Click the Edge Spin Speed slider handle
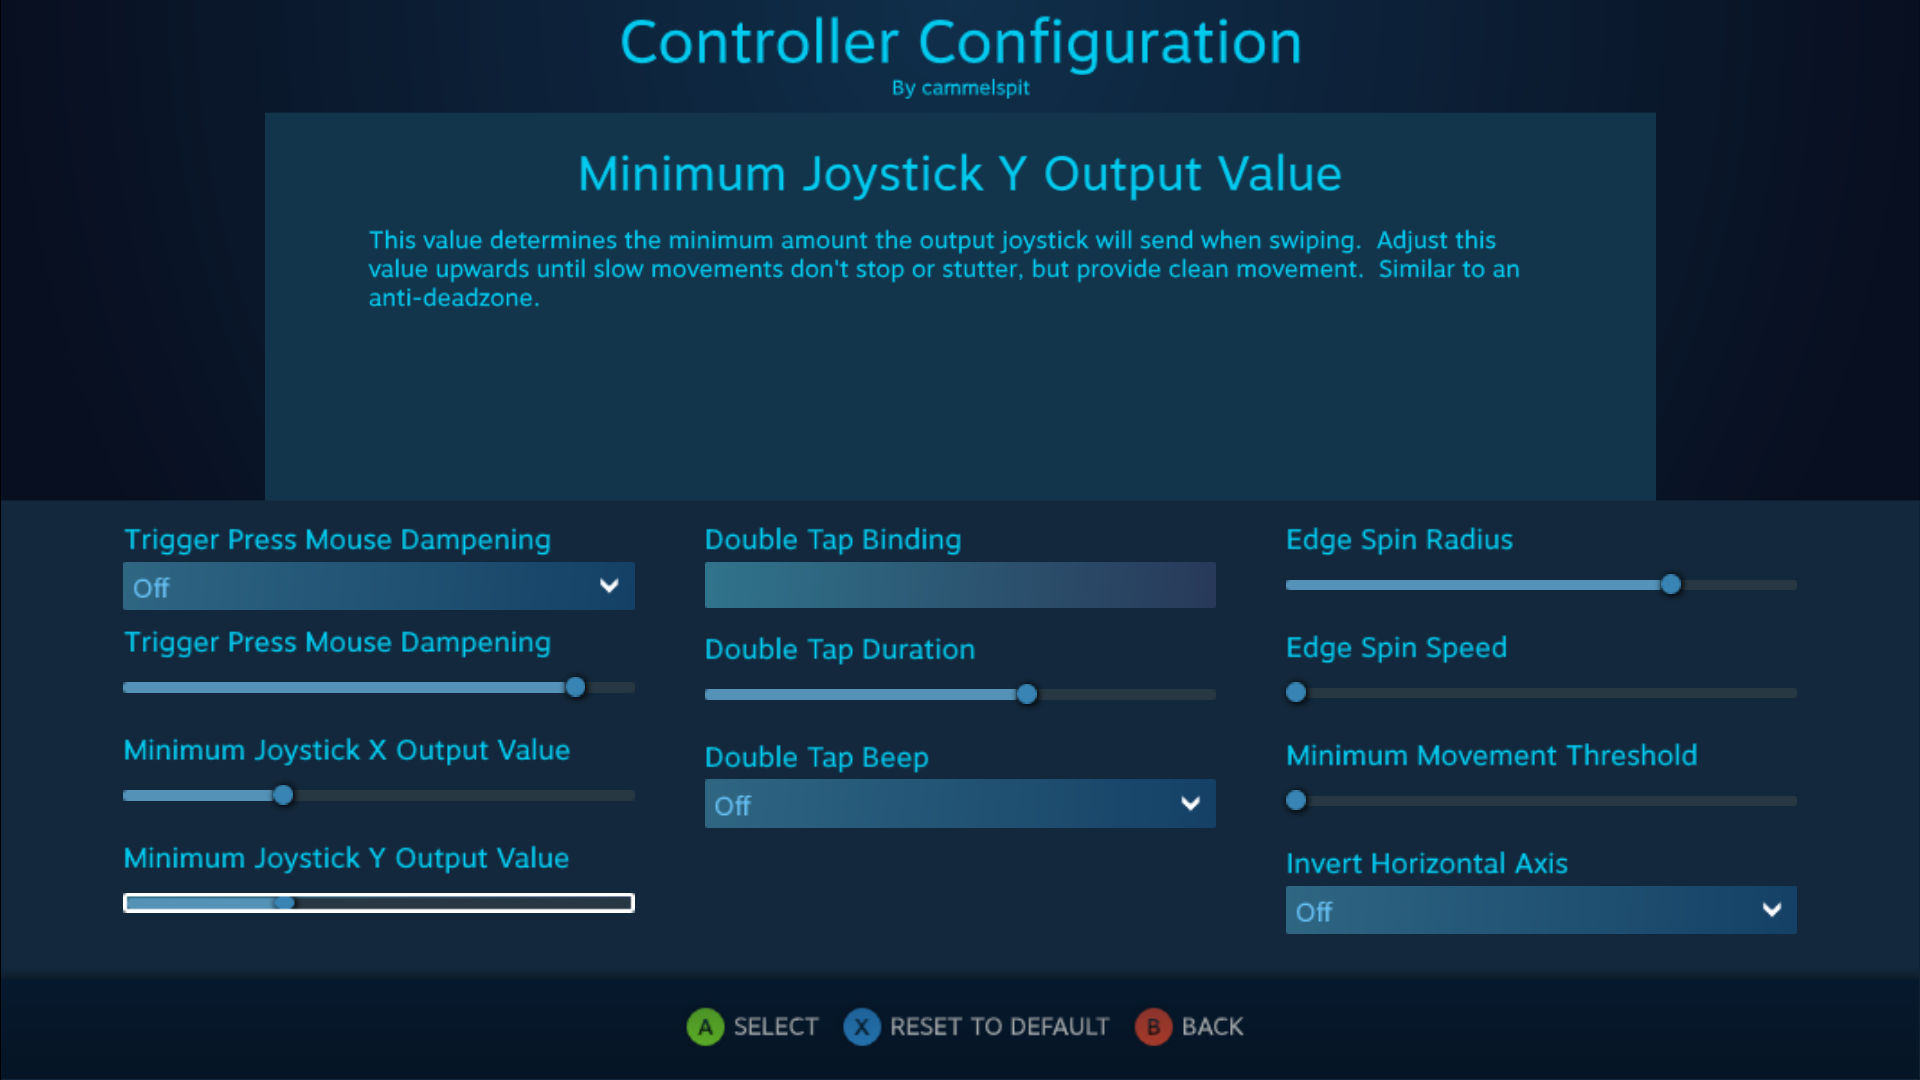Screen dimensions: 1920x1080 (x=1296, y=692)
